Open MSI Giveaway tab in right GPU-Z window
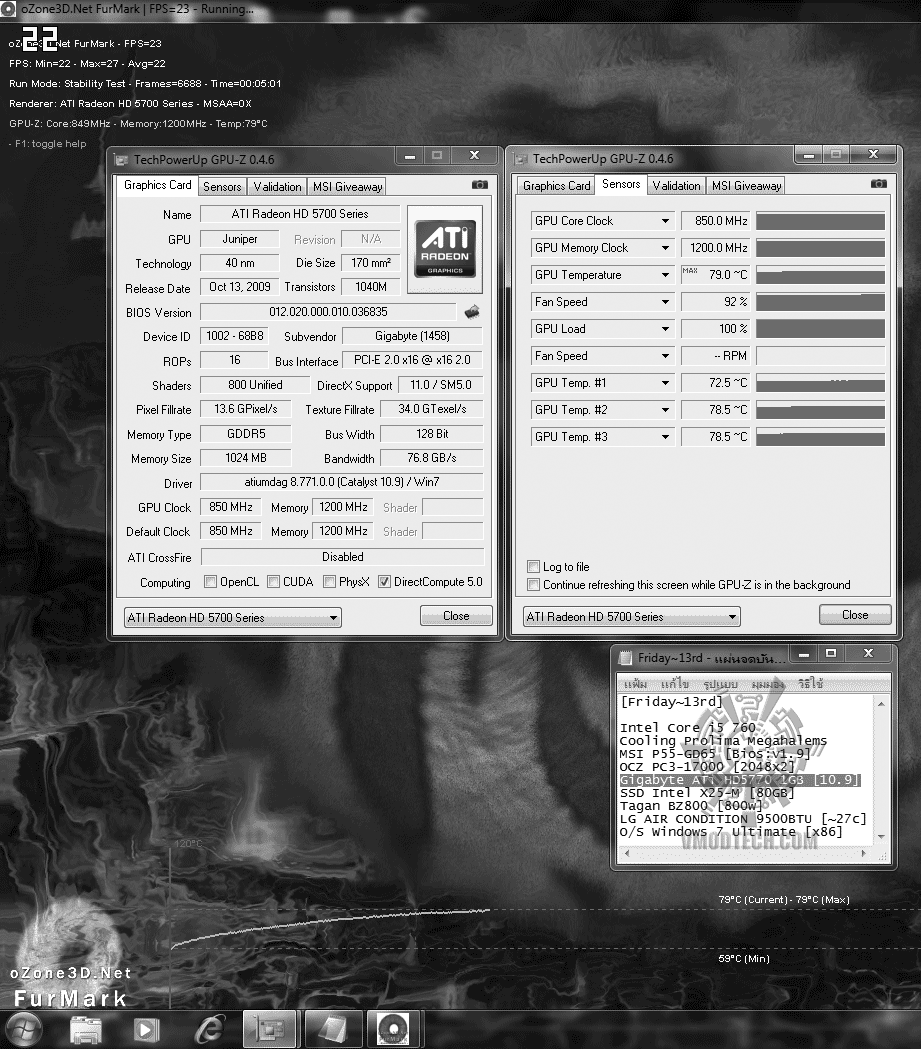 (746, 186)
